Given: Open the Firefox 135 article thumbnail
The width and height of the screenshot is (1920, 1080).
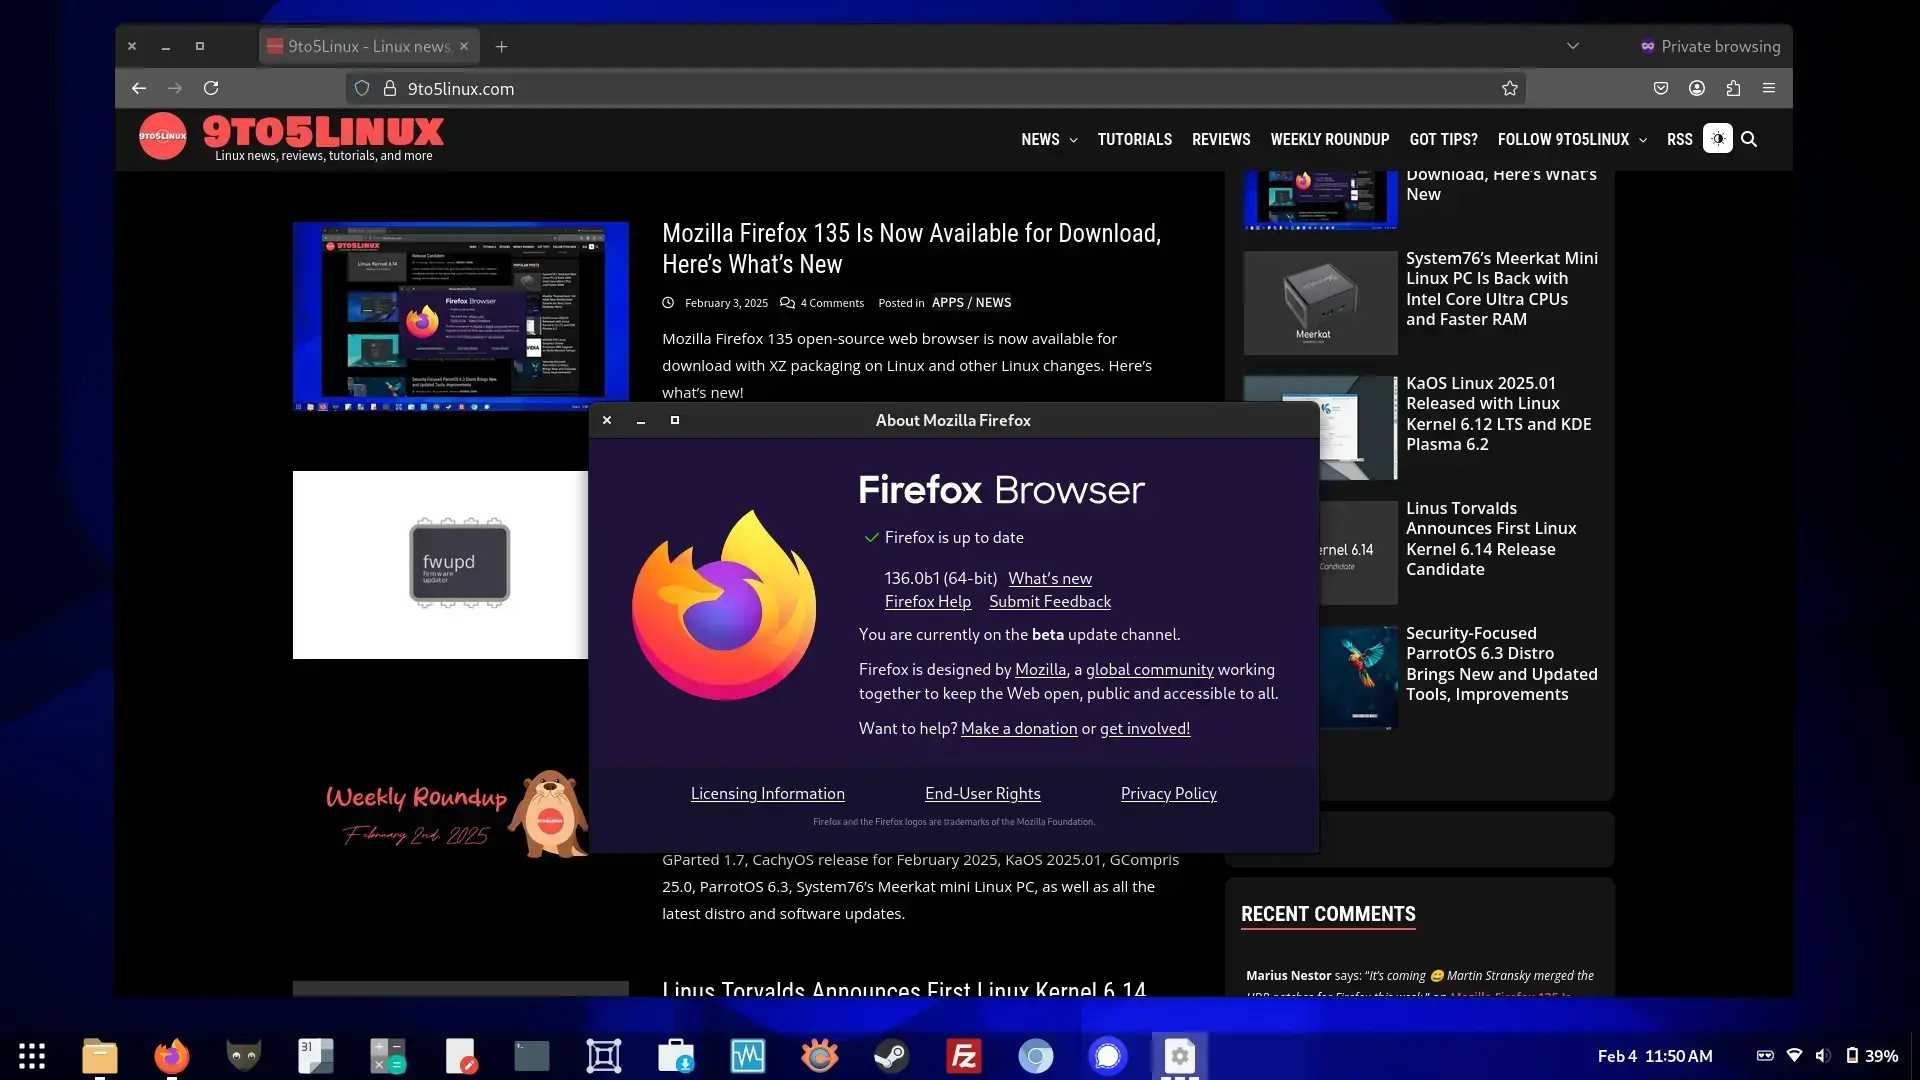Looking at the screenshot, I should [x=461, y=316].
